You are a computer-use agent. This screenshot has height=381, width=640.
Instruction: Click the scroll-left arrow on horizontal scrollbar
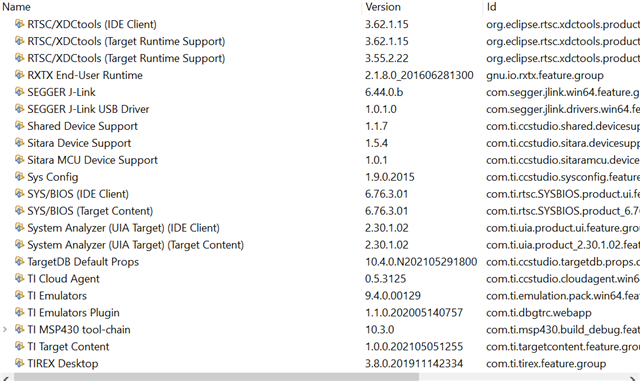pos(5,378)
